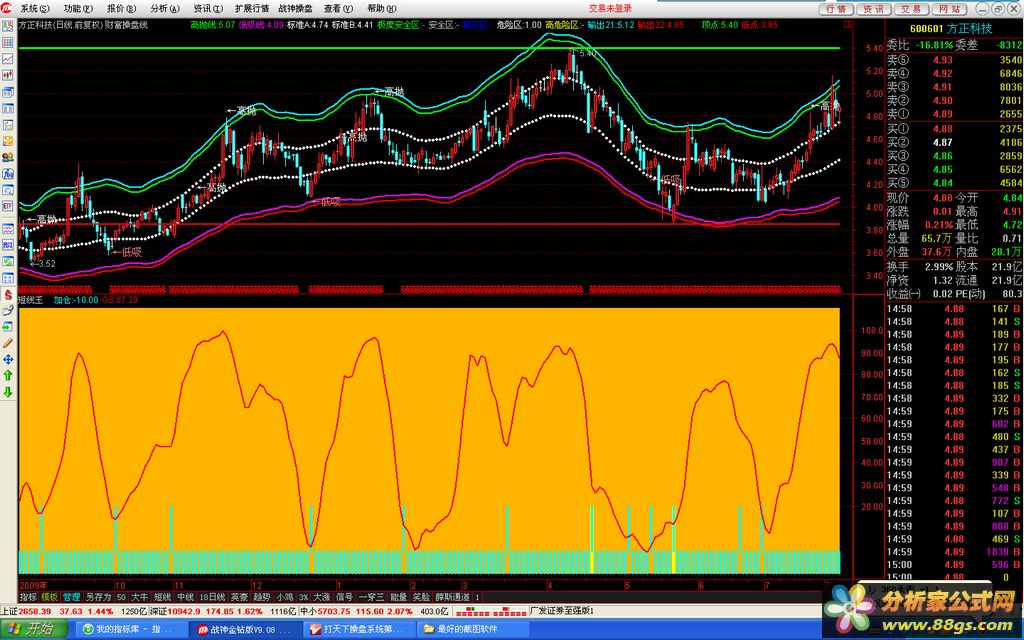
Task: Open 最好的截图软件 folder in taskbar
Action: point(472,629)
